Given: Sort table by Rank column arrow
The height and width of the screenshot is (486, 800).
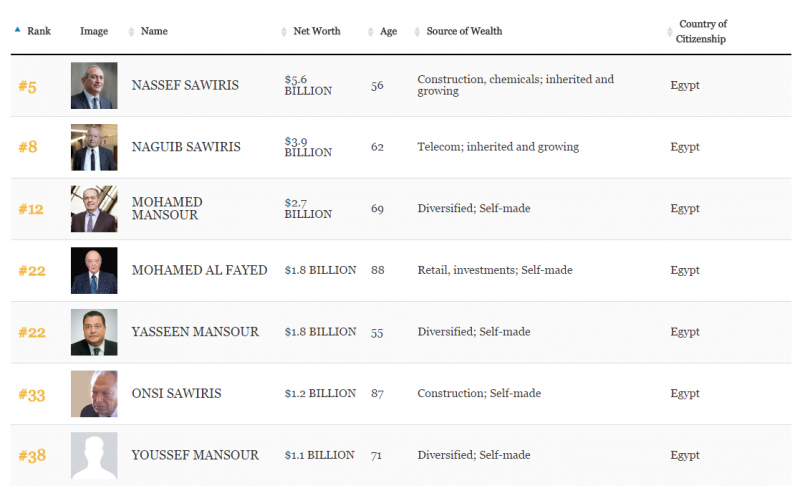Looking at the screenshot, I should pos(17,30).
